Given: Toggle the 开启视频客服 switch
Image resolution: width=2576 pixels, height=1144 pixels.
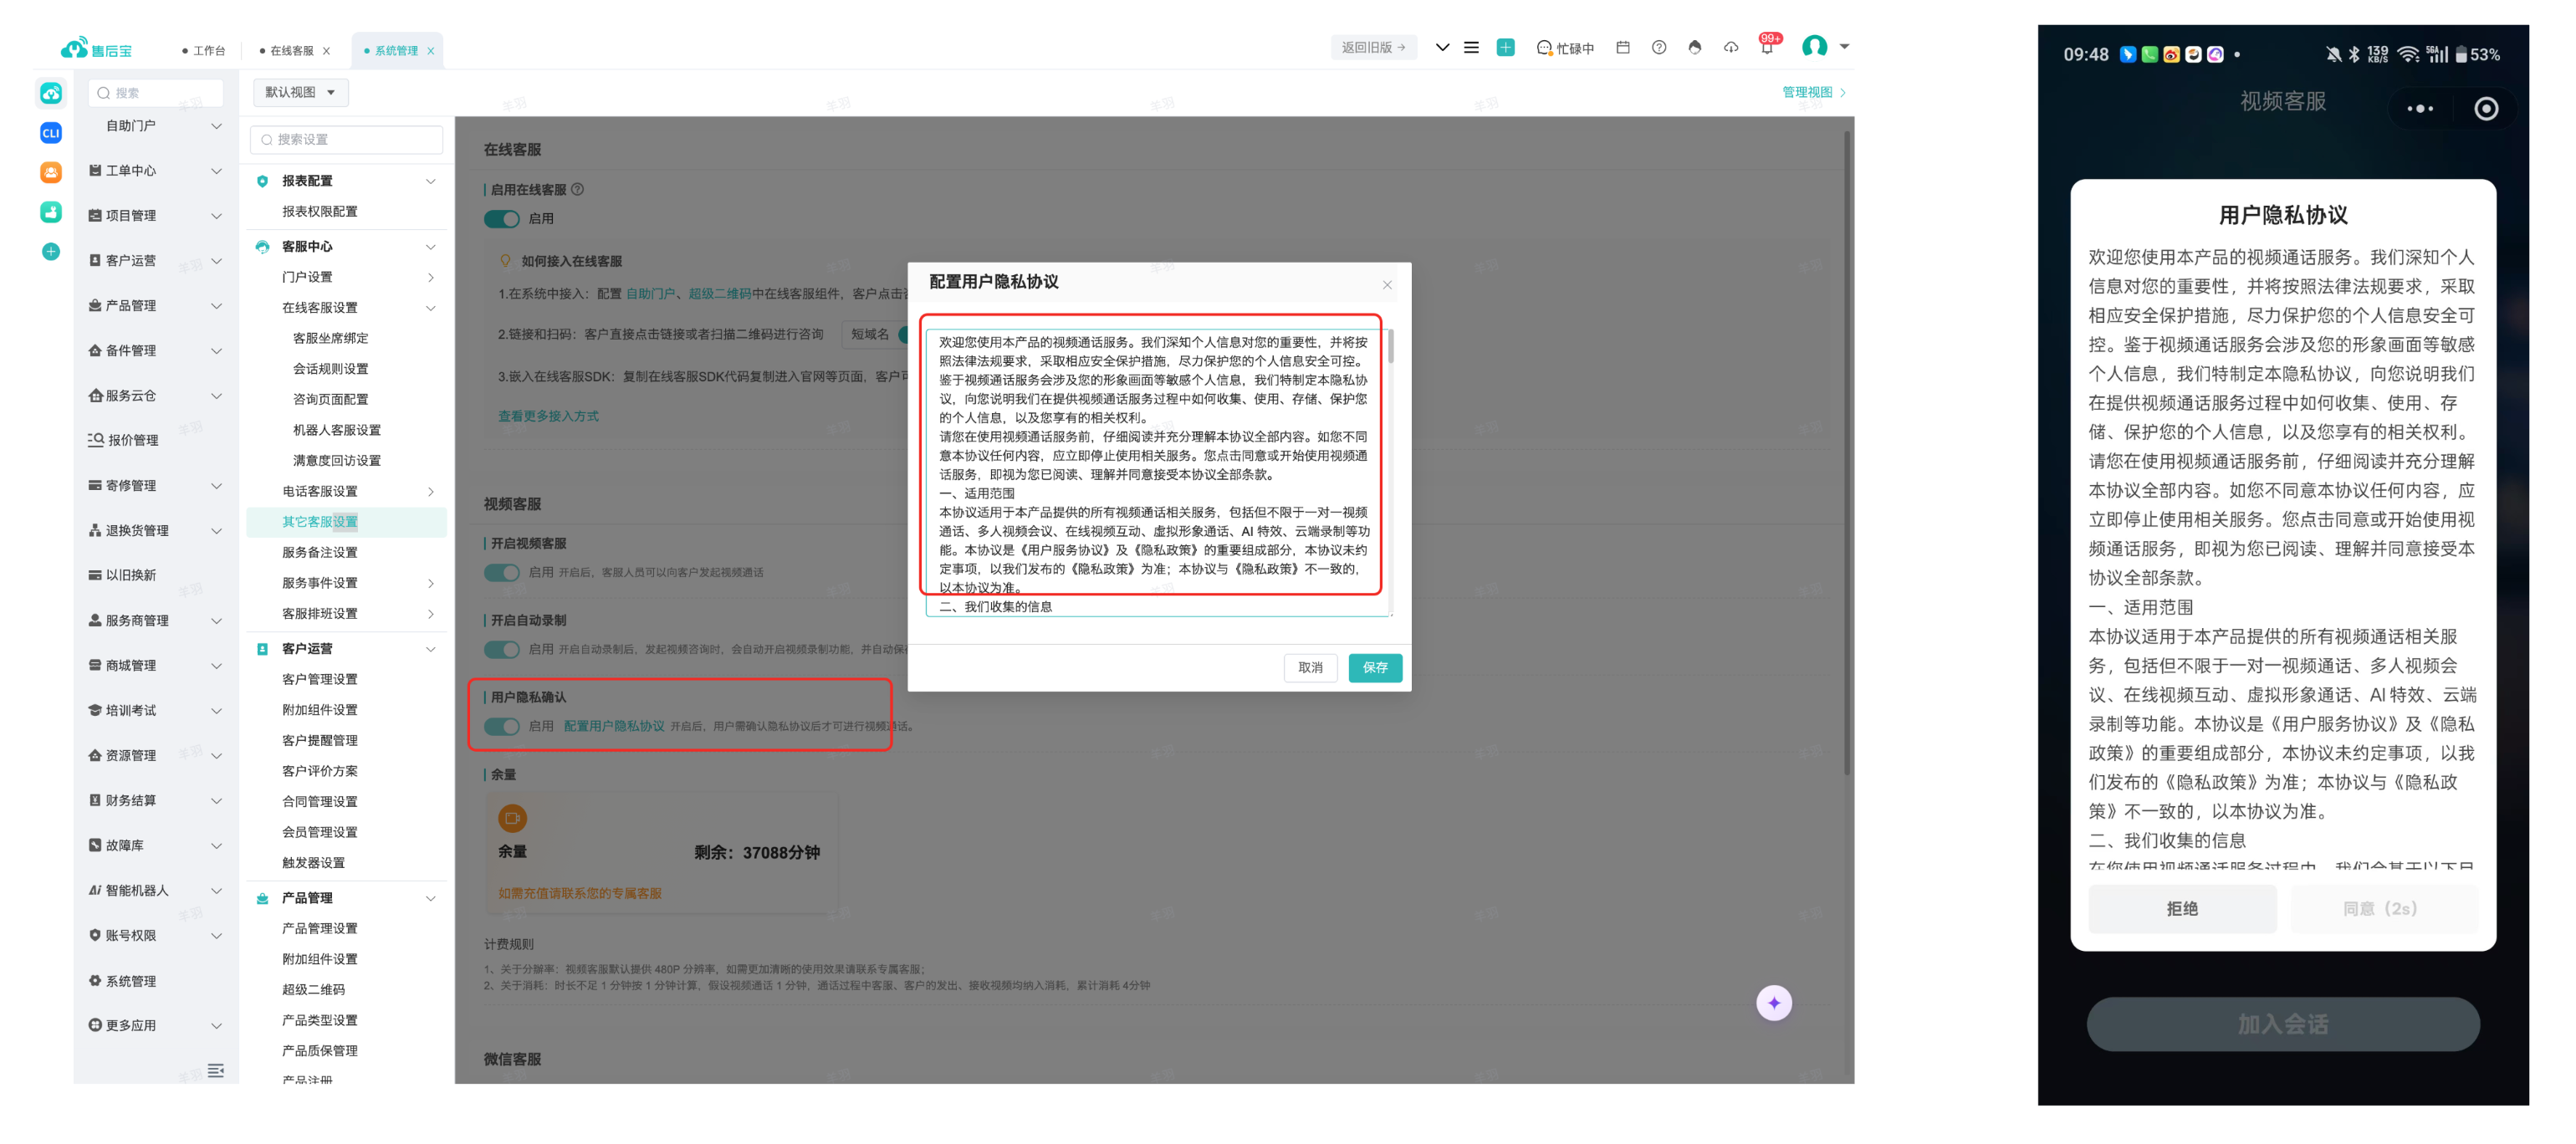Looking at the screenshot, I should coord(502,572).
